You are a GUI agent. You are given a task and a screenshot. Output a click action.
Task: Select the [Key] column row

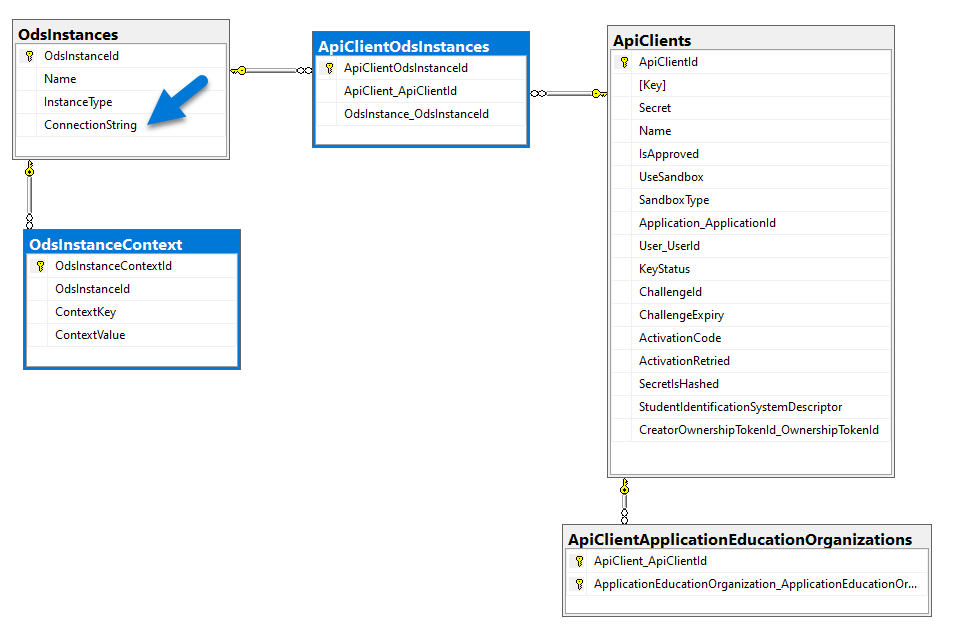[751, 85]
